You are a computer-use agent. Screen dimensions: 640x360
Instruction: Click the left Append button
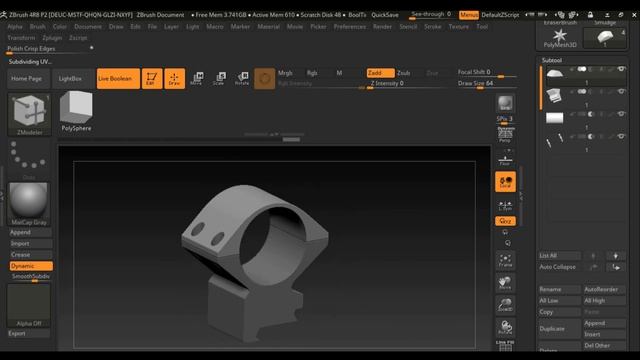coord(31,232)
